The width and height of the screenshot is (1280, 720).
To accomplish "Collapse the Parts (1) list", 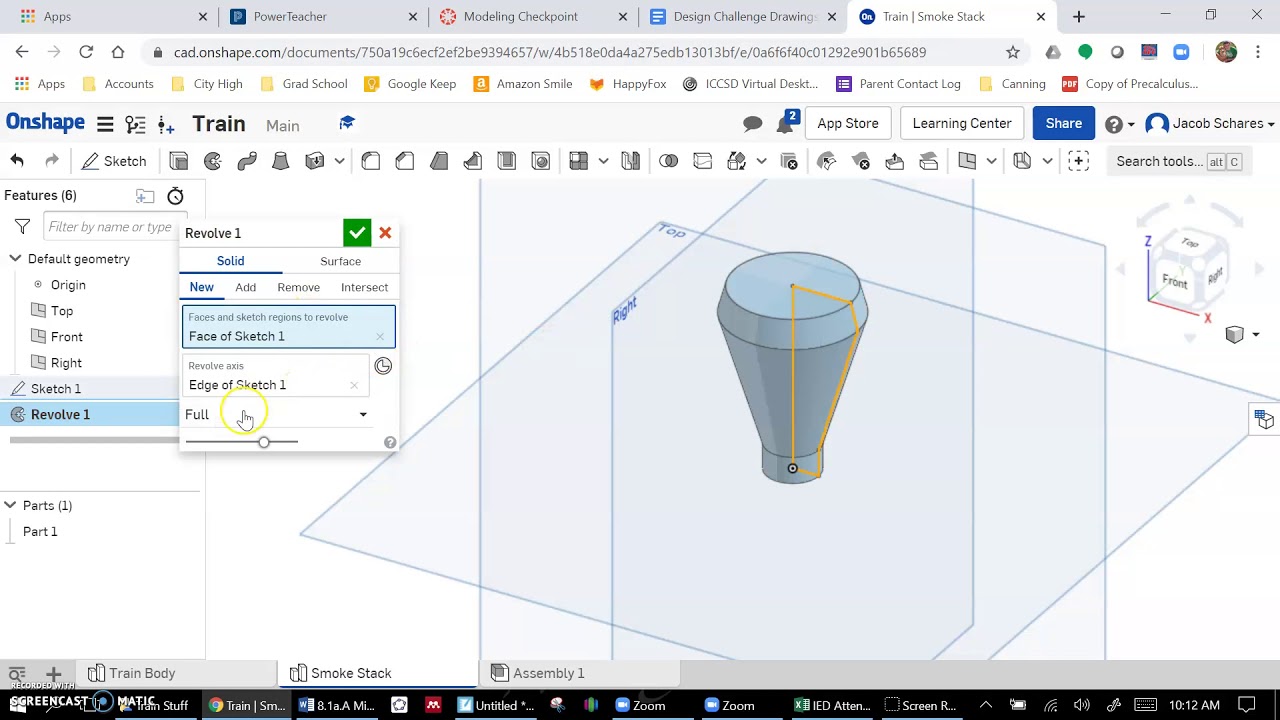I will [10, 506].
